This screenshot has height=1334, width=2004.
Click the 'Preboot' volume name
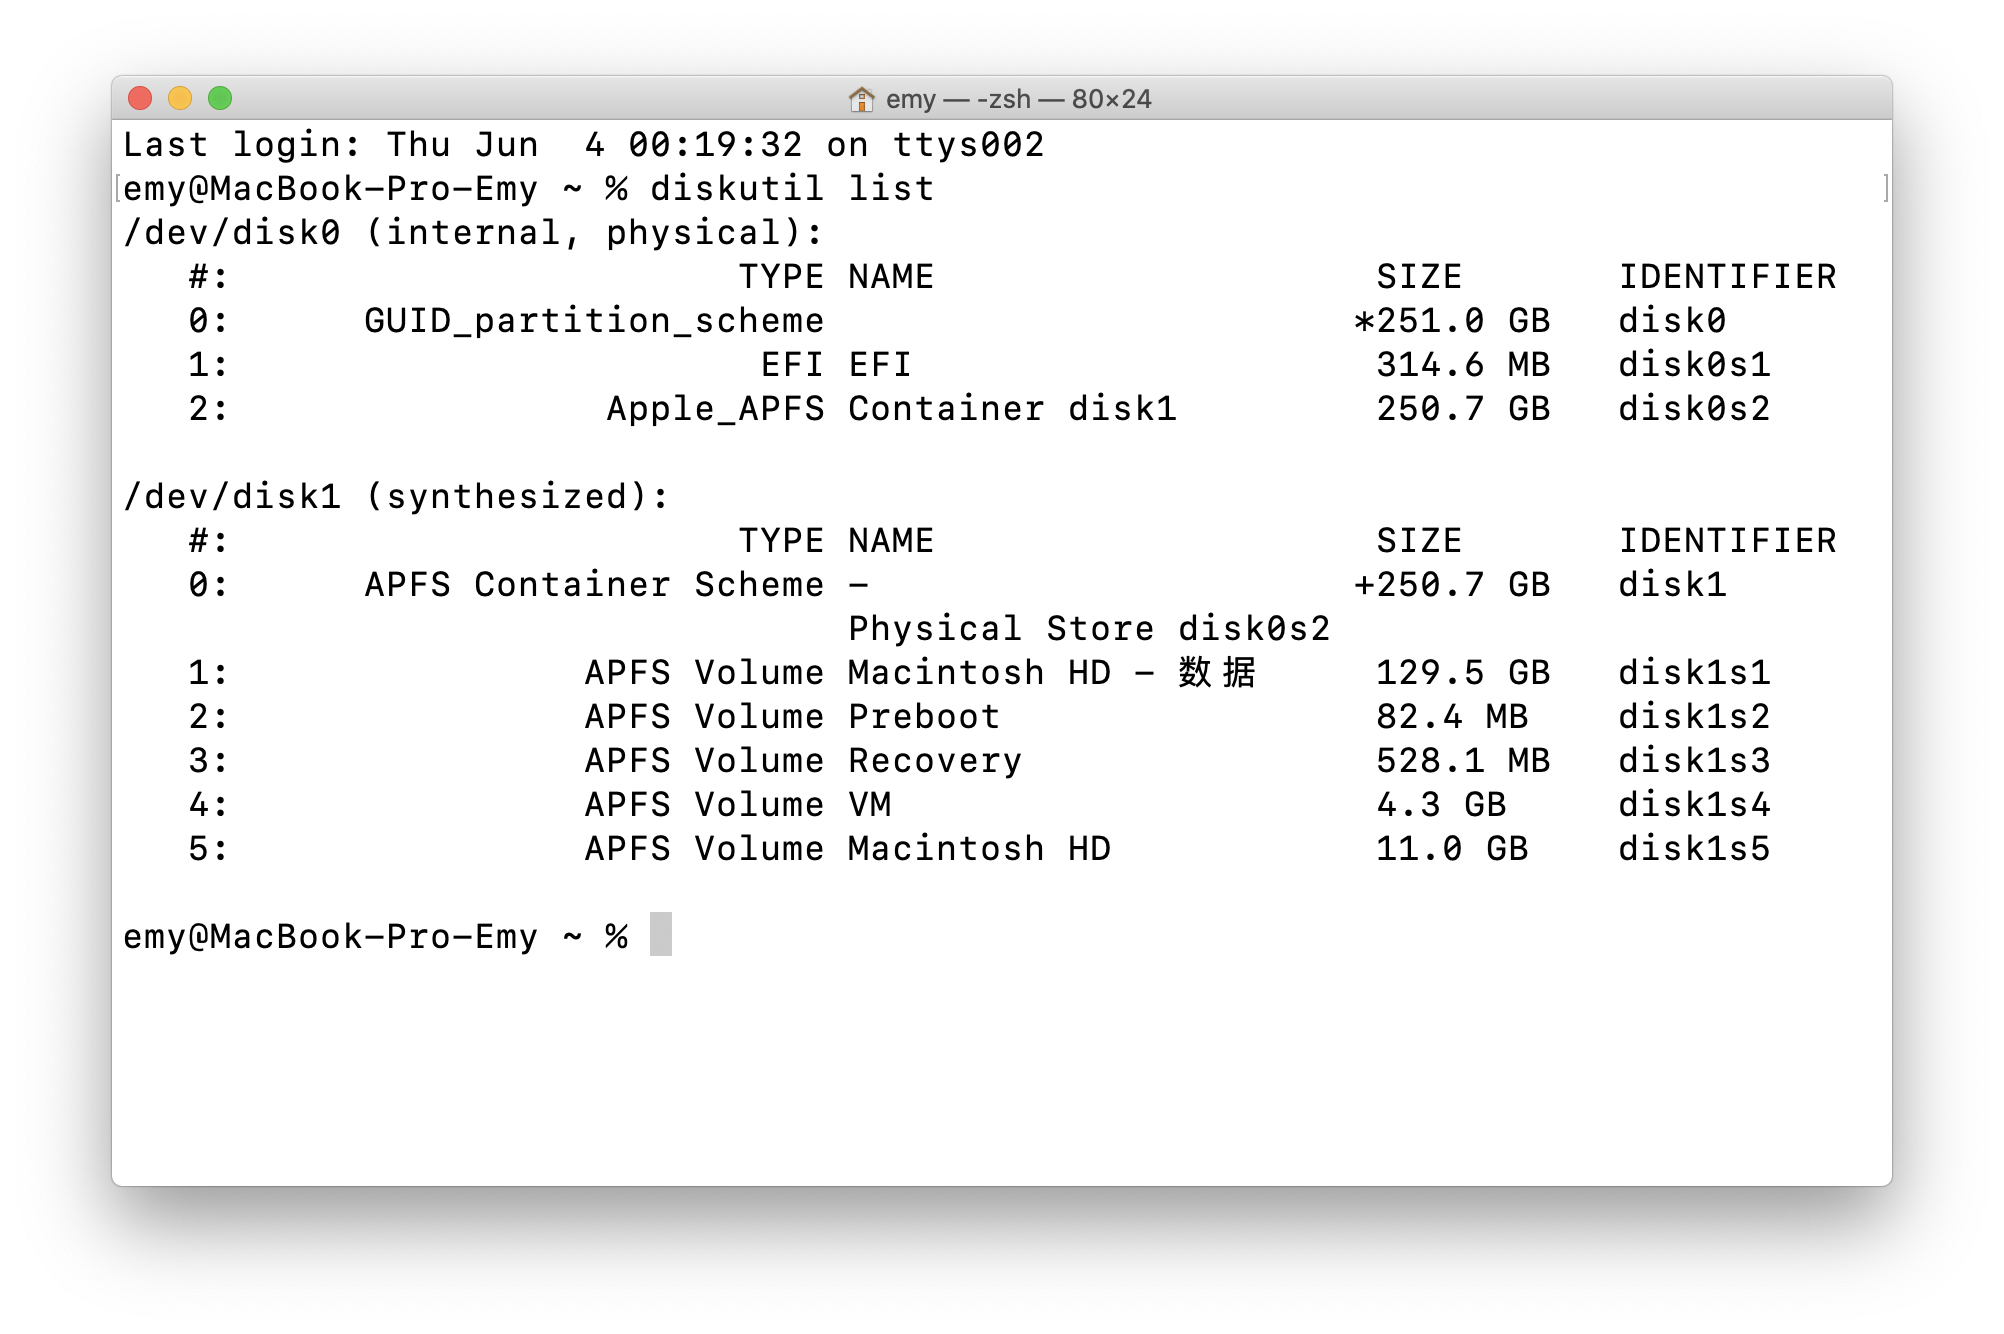[923, 716]
